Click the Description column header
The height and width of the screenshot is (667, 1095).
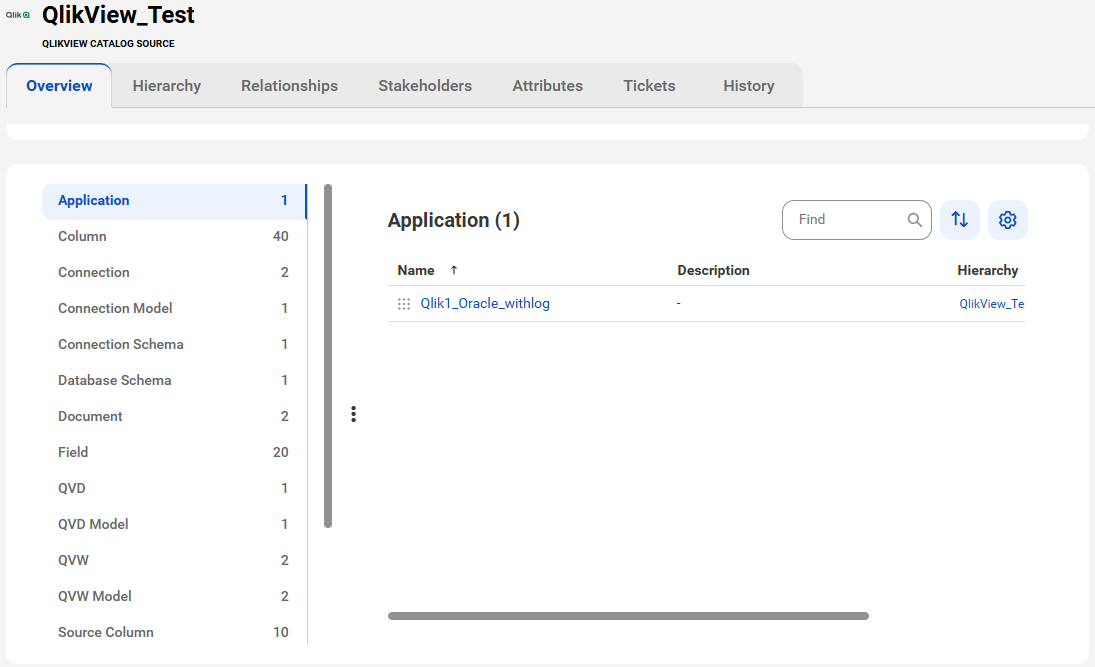(713, 270)
